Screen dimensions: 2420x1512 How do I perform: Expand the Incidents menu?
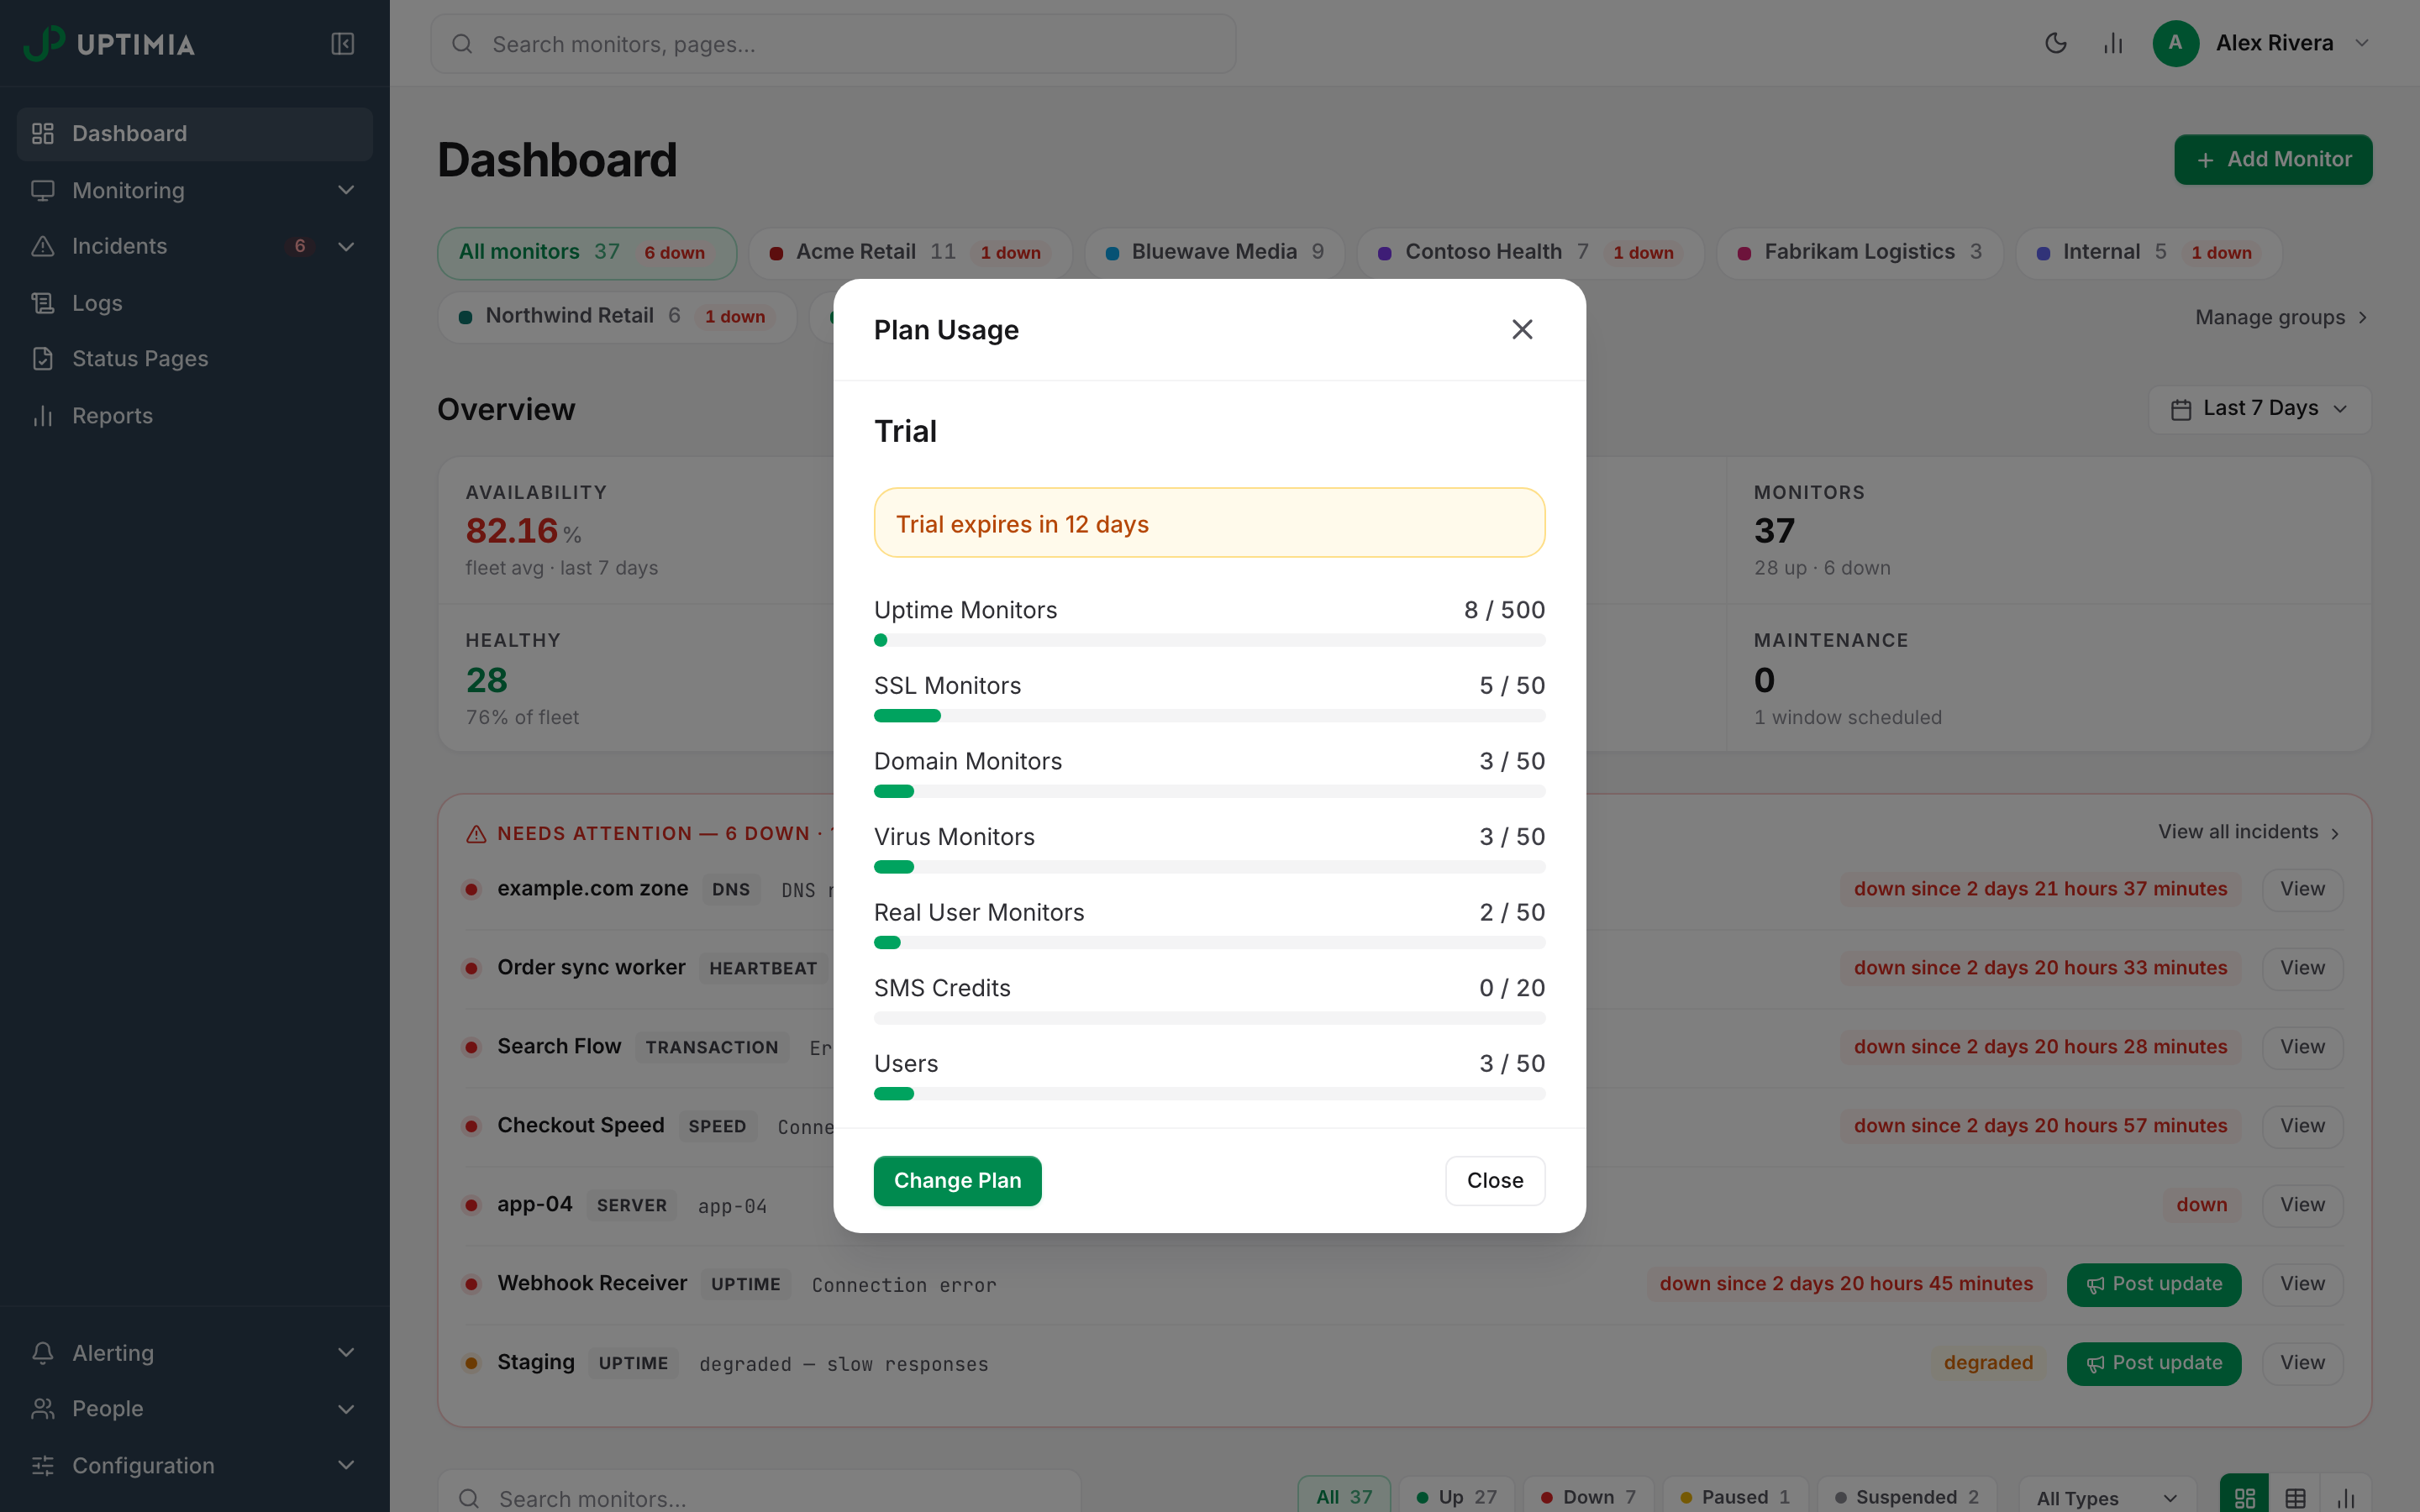195,246
